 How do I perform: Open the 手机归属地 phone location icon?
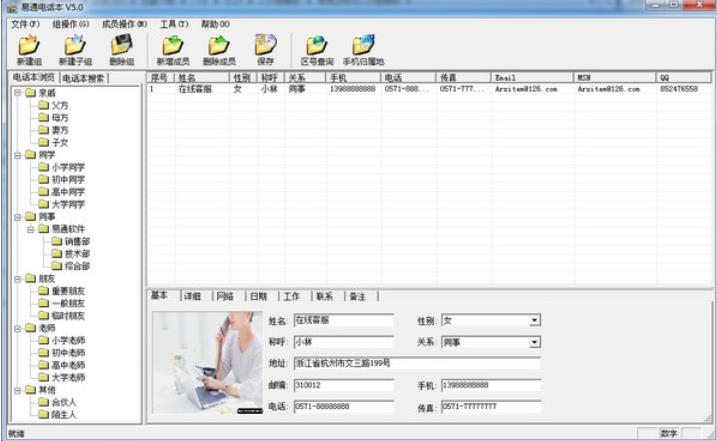tap(363, 46)
